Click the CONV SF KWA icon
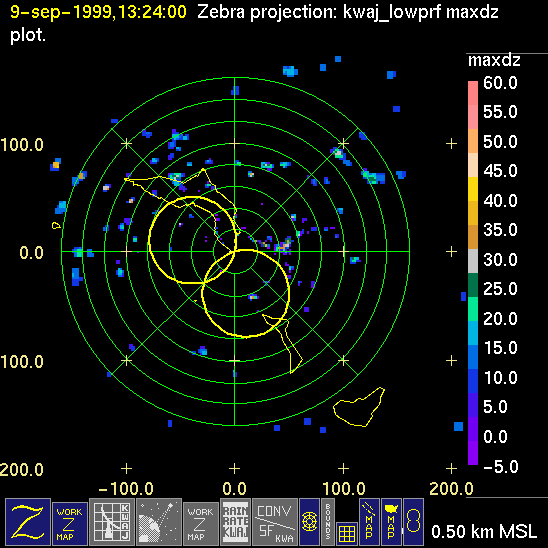This screenshot has height=548, width=548. coord(275,522)
